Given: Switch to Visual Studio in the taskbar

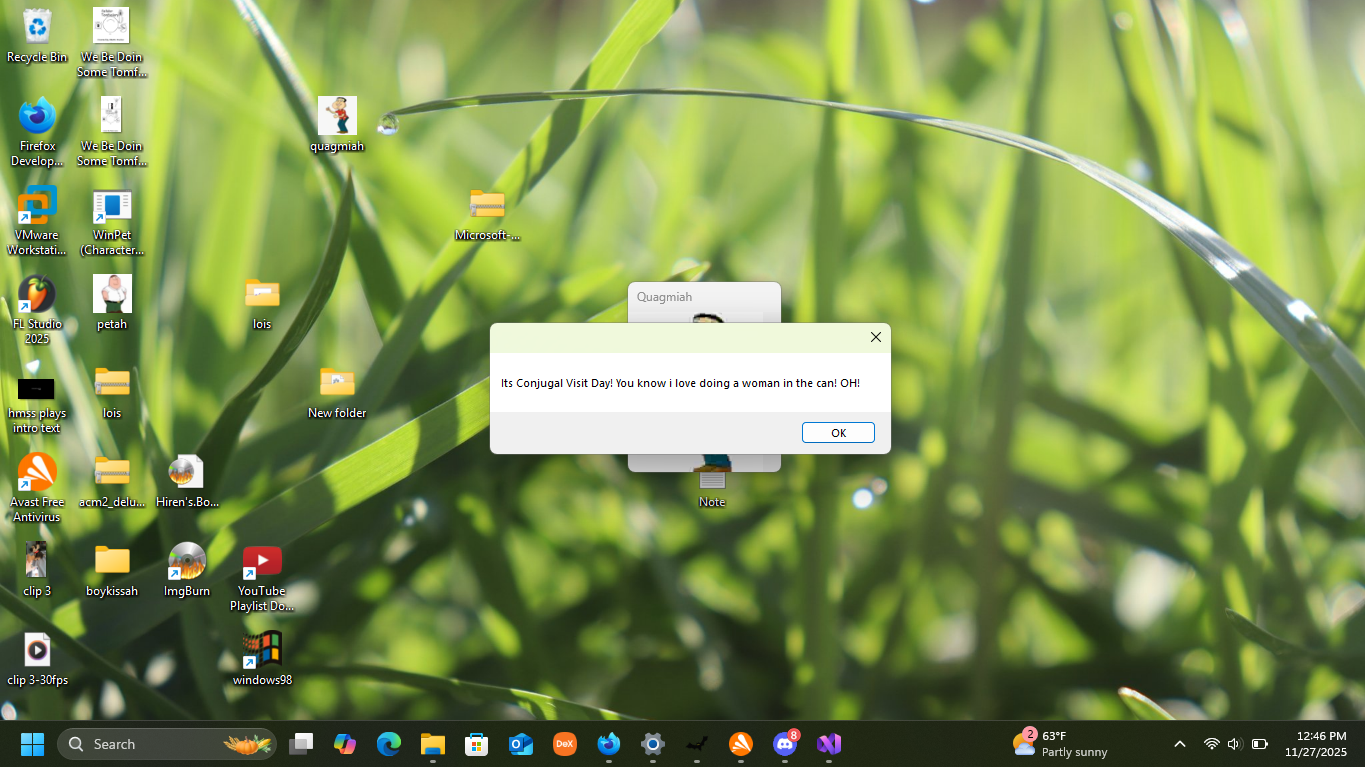Looking at the screenshot, I should [829, 744].
